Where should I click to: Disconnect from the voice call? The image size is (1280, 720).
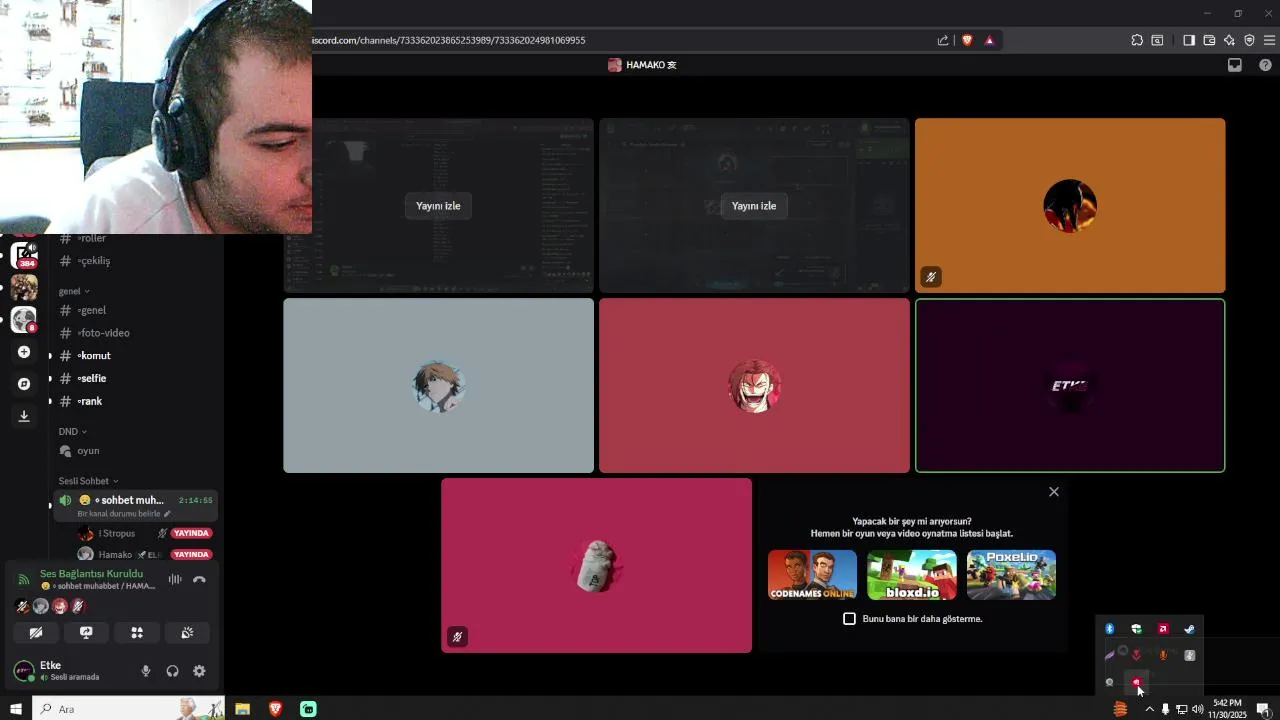[199, 579]
